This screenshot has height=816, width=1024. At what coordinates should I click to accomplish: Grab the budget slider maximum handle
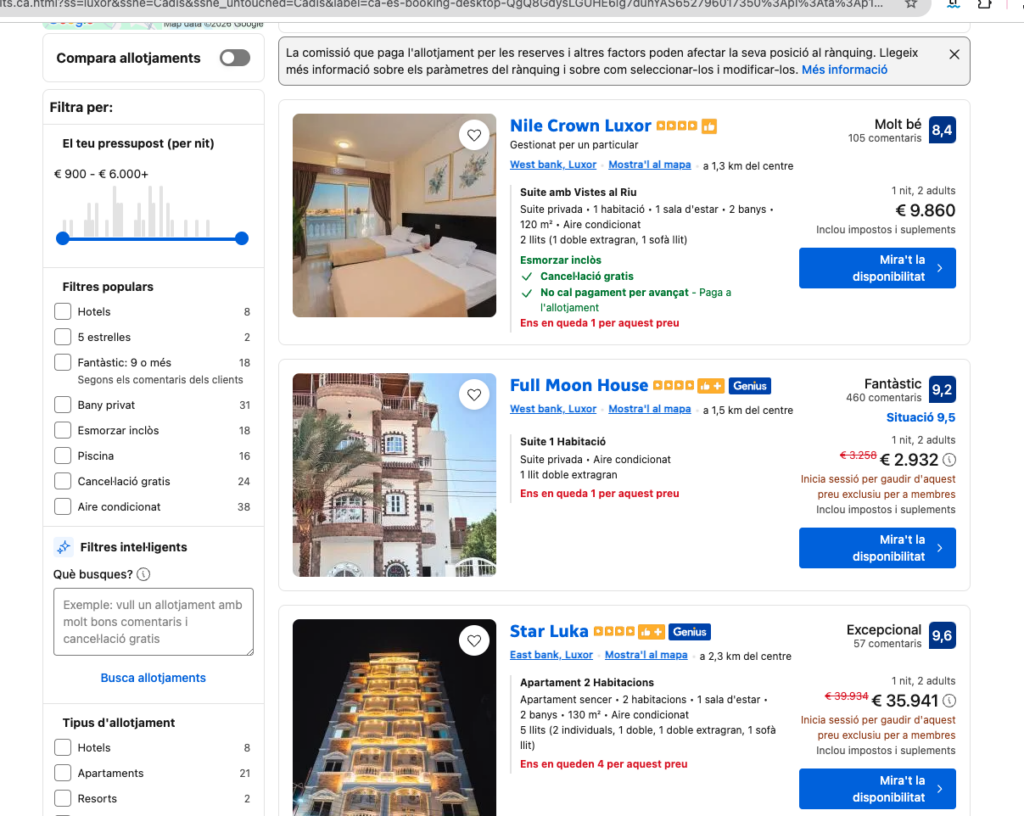242,238
